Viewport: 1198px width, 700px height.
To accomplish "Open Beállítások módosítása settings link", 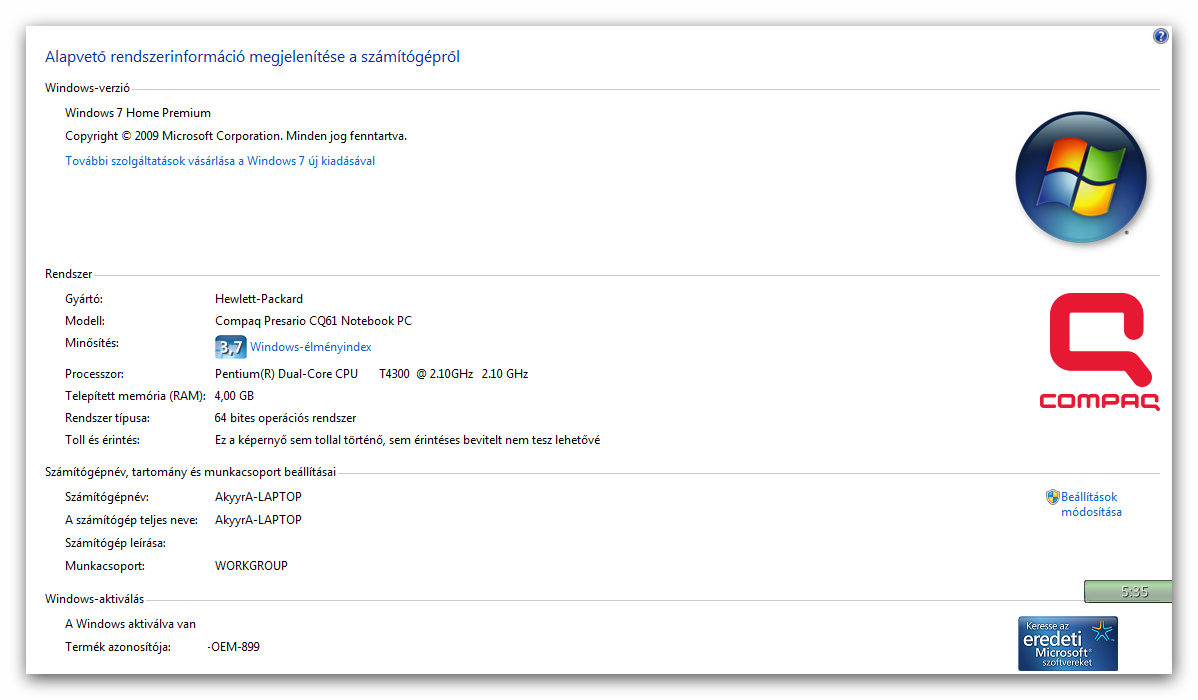I will click(x=1090, y=504).
